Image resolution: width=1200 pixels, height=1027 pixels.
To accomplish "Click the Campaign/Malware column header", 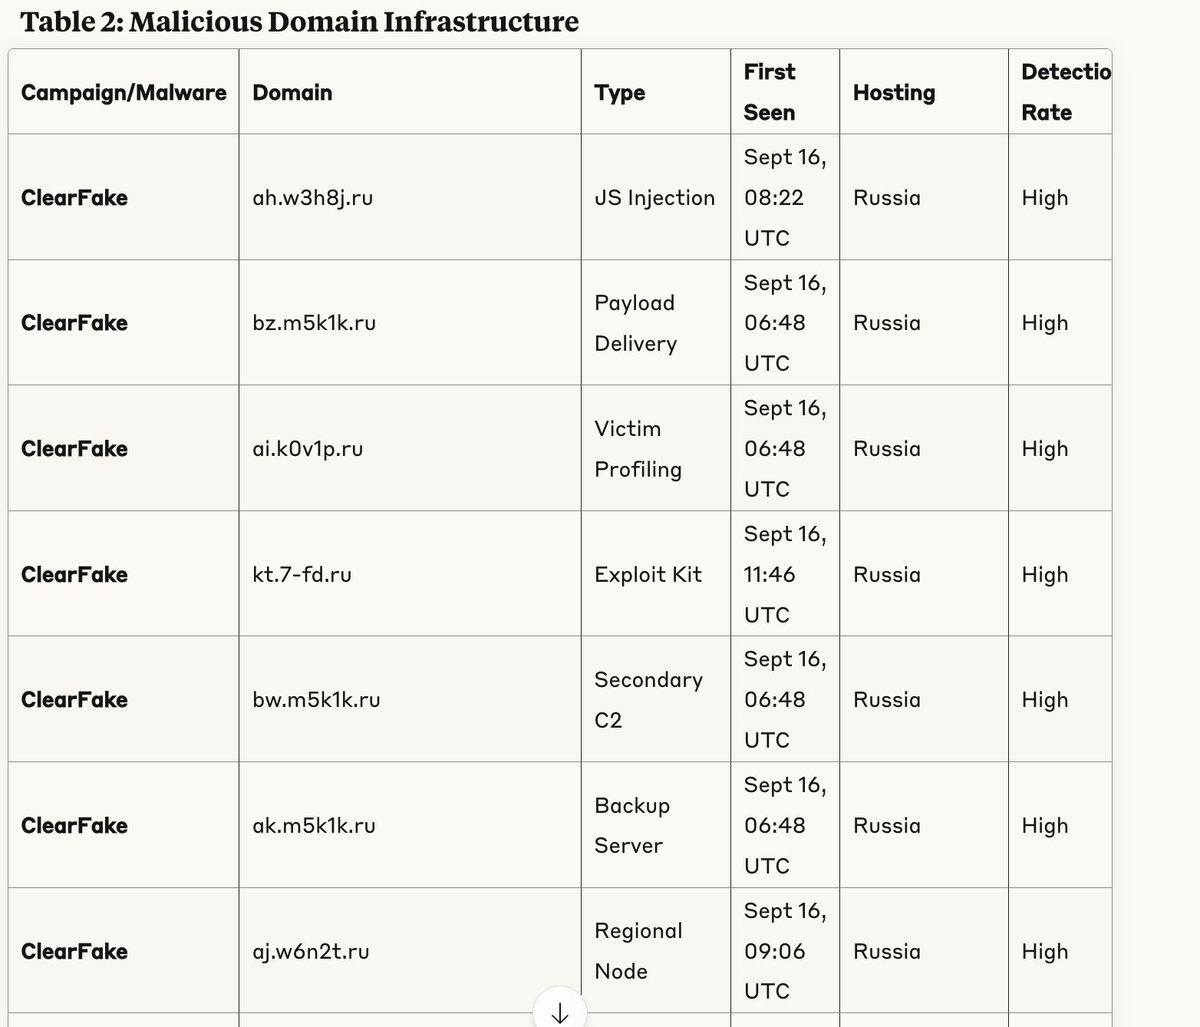I will (x=124, y=93).
